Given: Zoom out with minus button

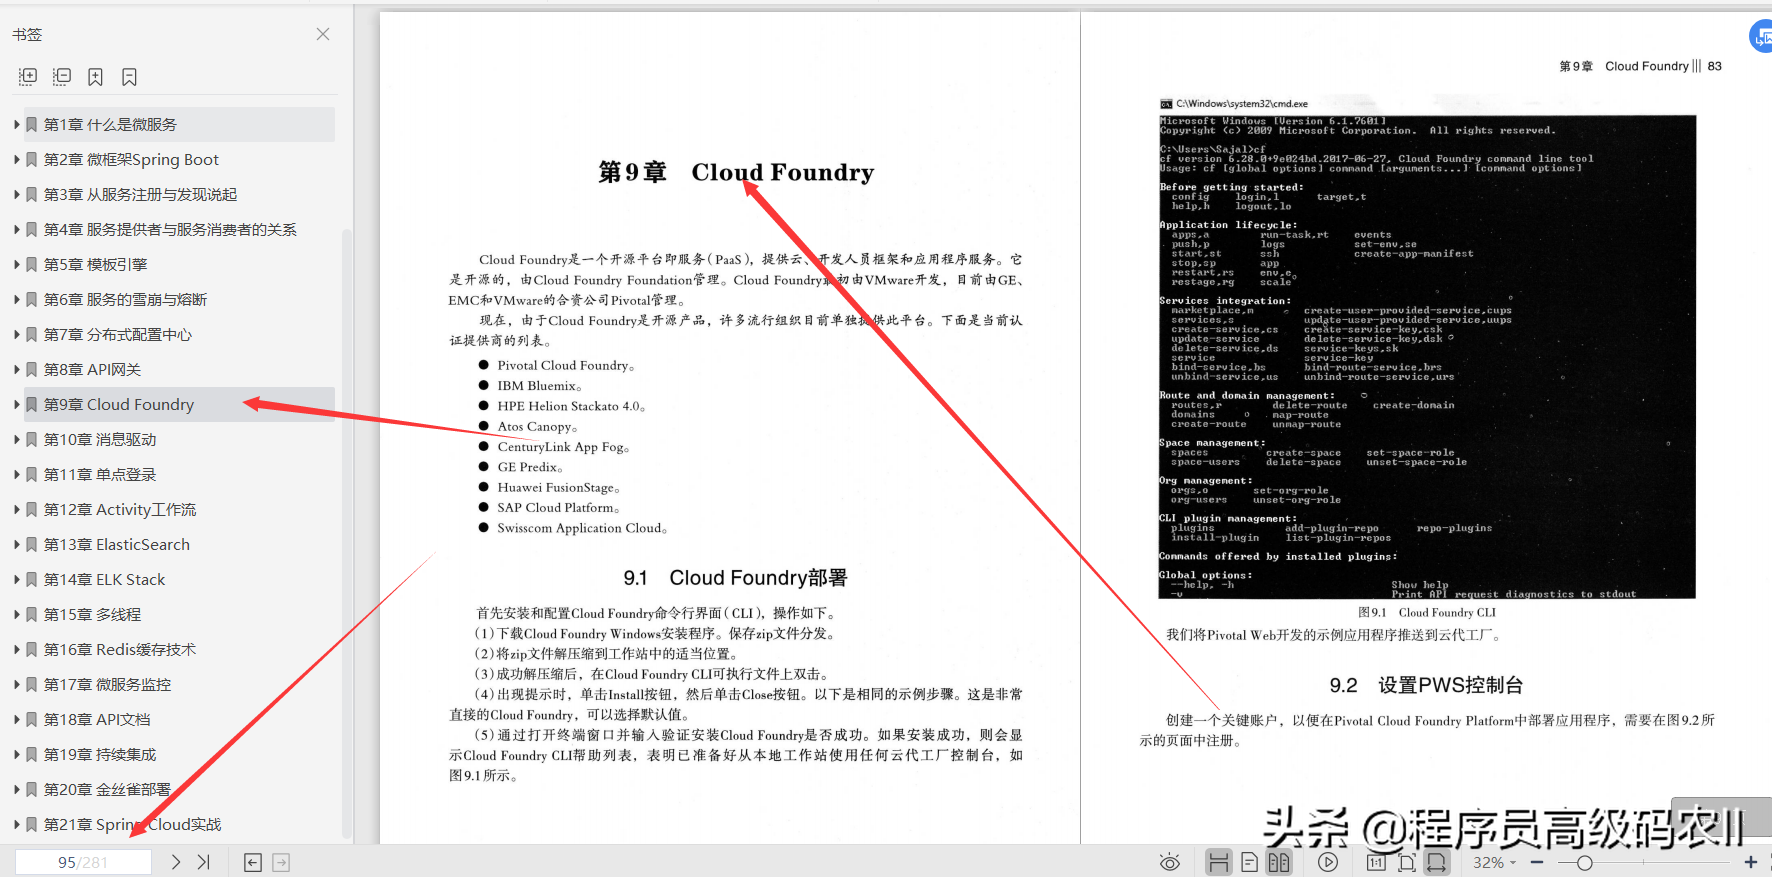Looking at the screenshot, I should tap(1537, 862).
